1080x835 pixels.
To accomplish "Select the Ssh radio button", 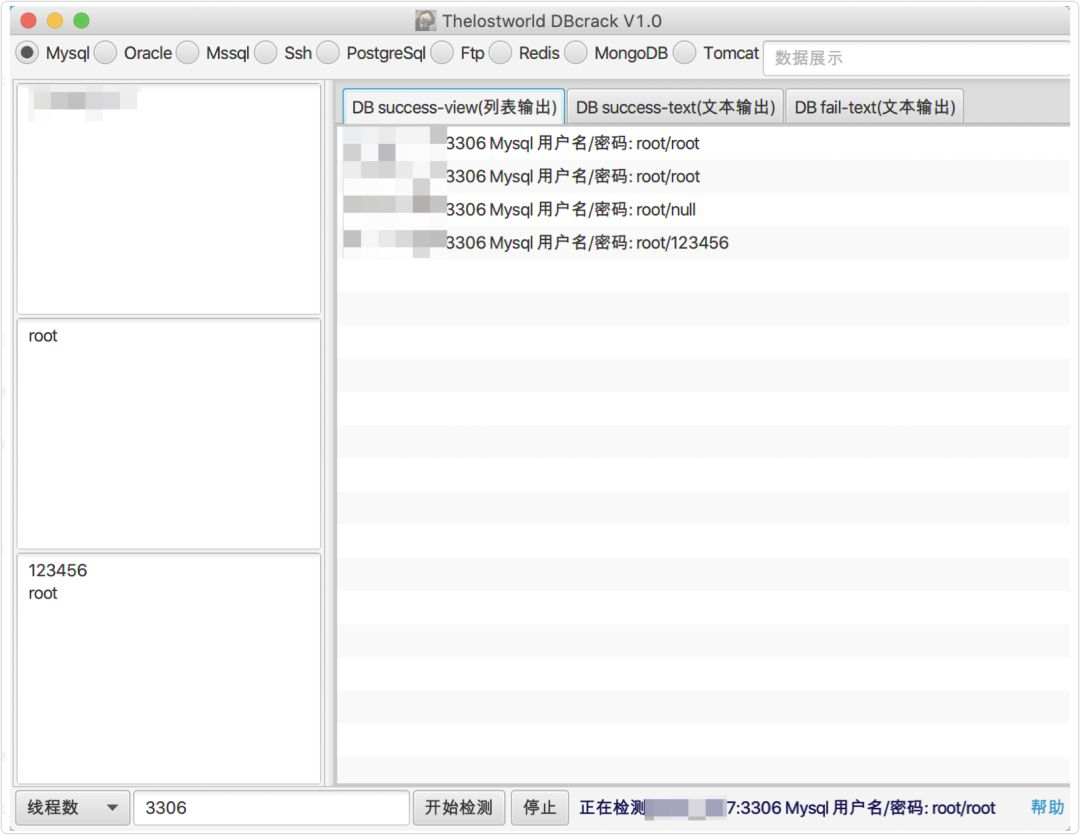I will coord(266,53).
